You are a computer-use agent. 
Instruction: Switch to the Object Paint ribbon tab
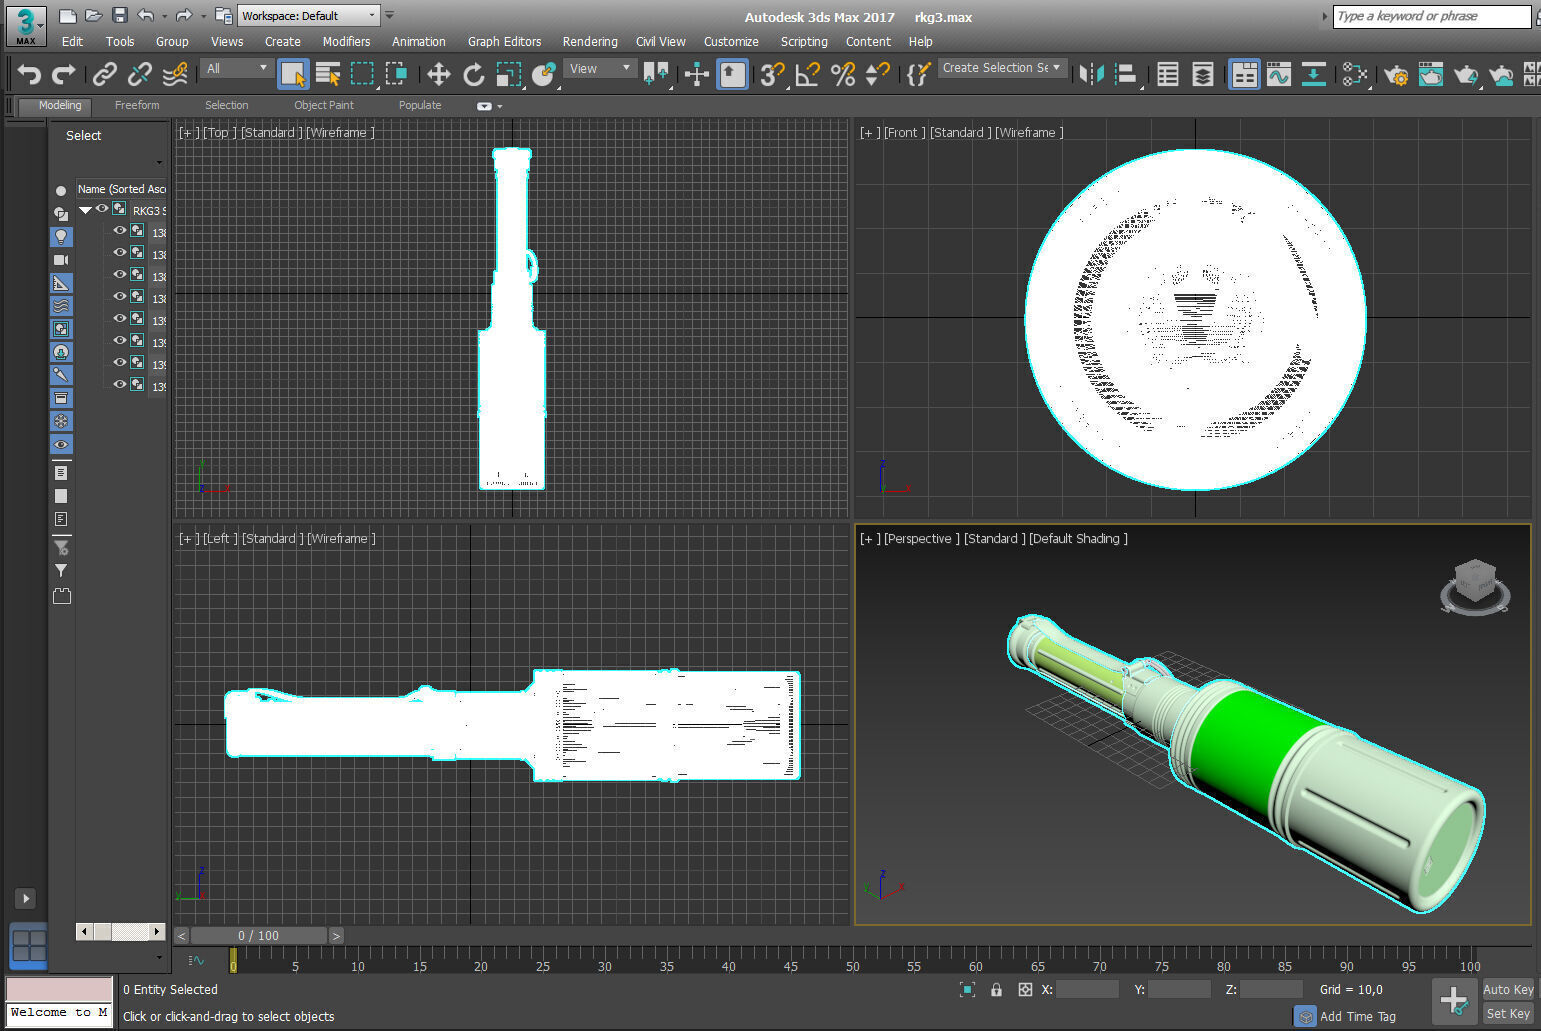[324, 105]
